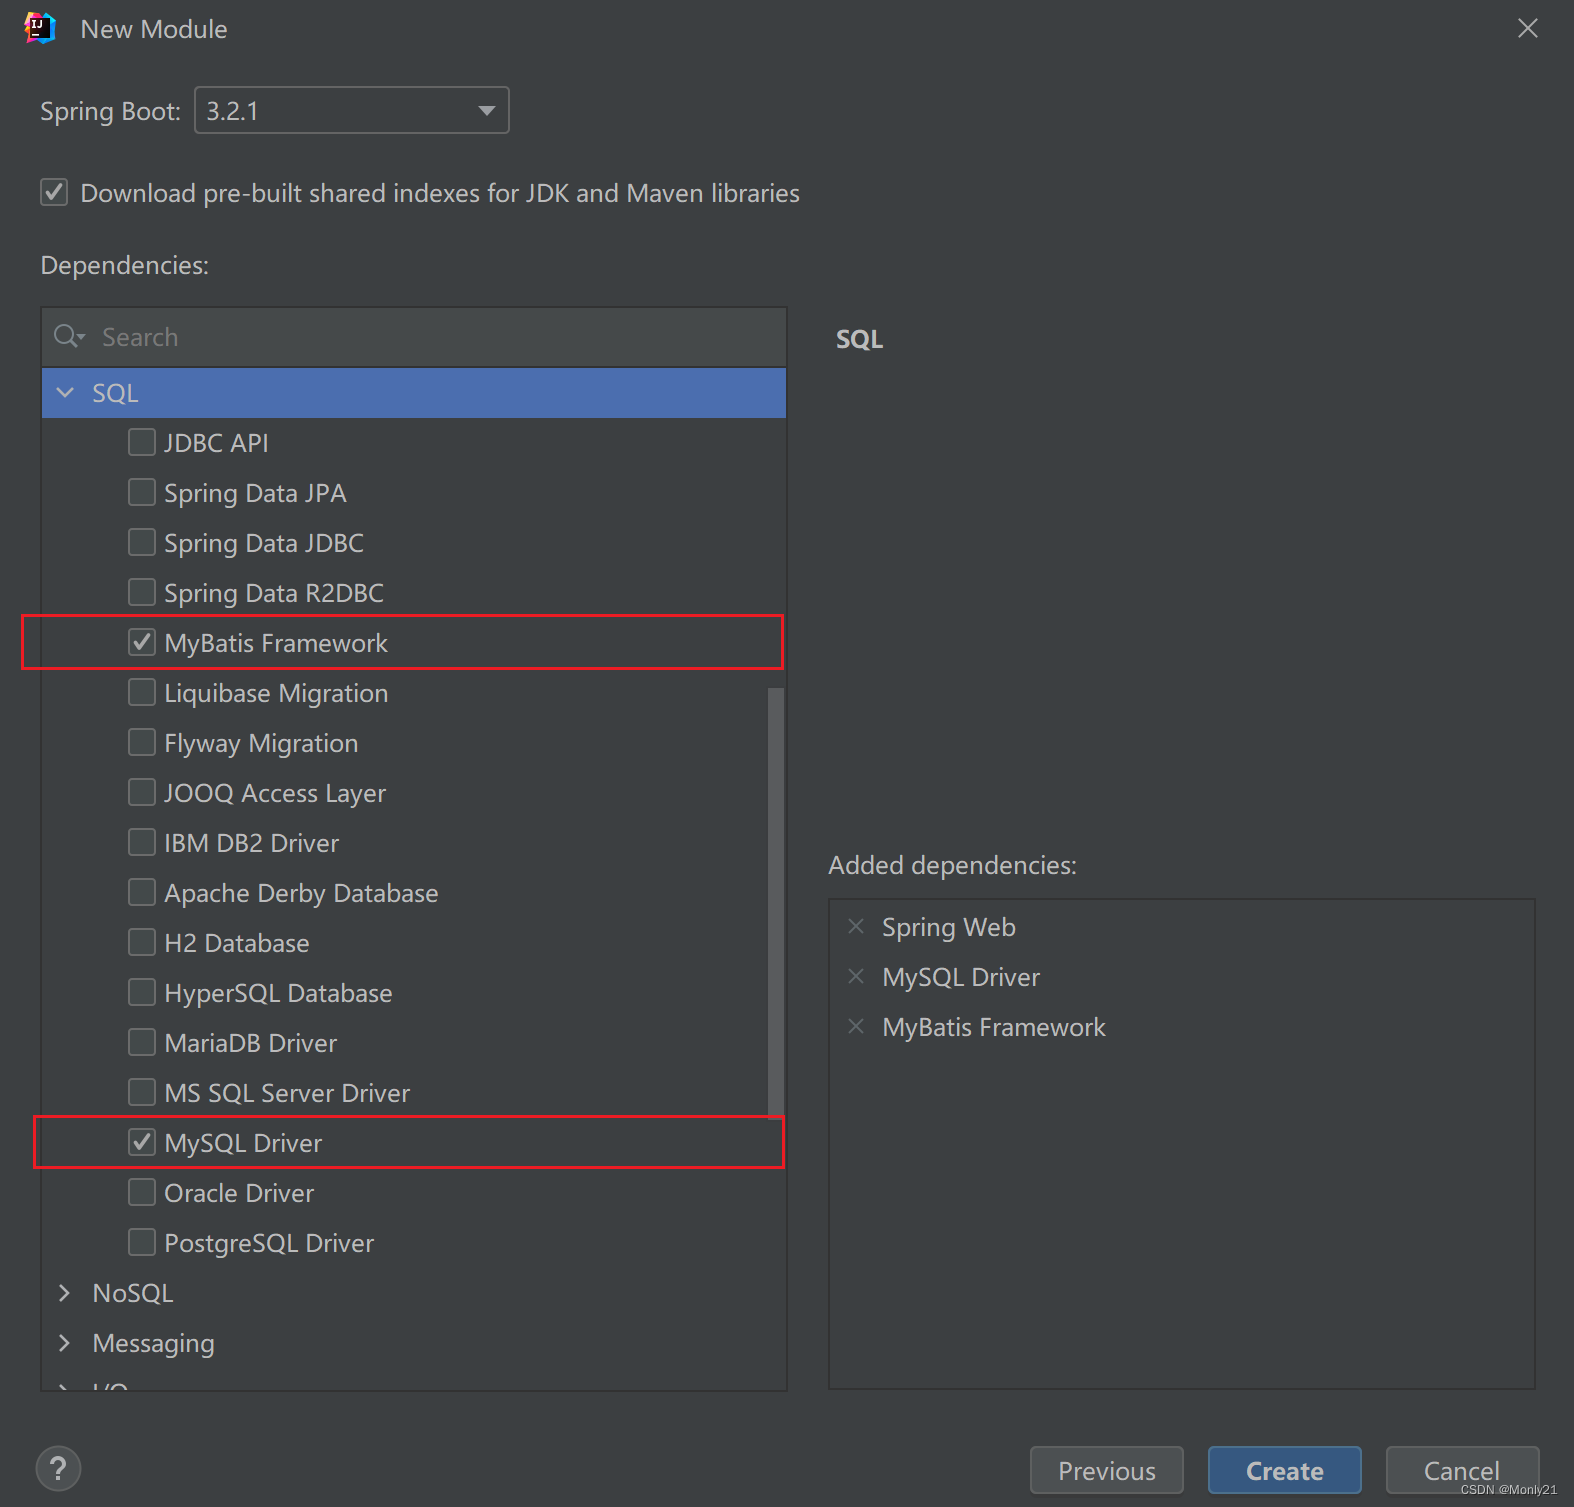Screen dimensions: 1574x1507
Task: Select the SQL category row
Action: coord(414,393)
